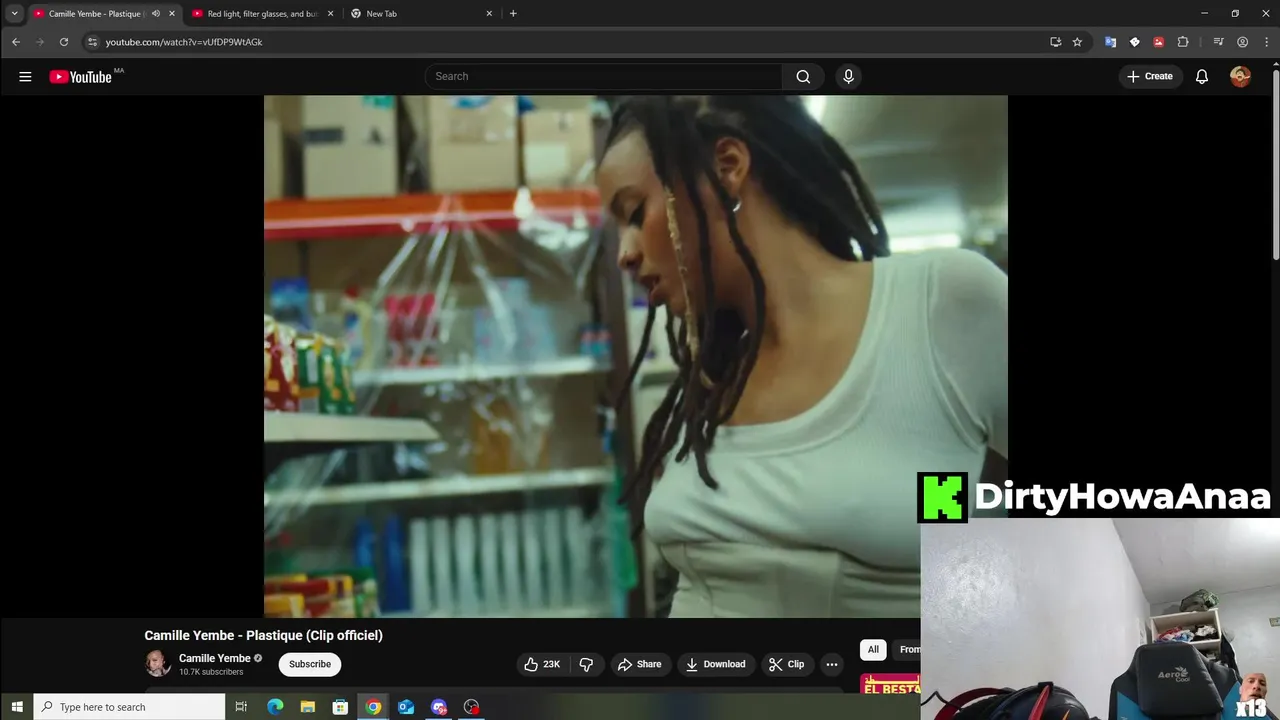
Task: Open the tab search dropdown arrow
Action: click(x=14, y=14)
